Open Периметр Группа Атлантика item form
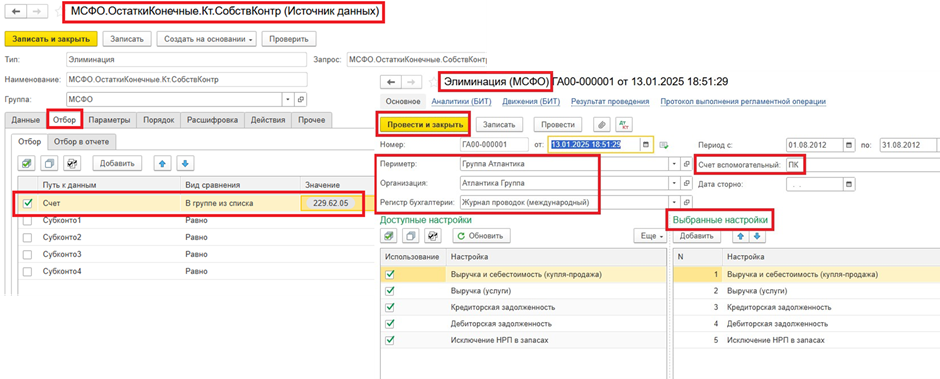 (x=686, y=164)
